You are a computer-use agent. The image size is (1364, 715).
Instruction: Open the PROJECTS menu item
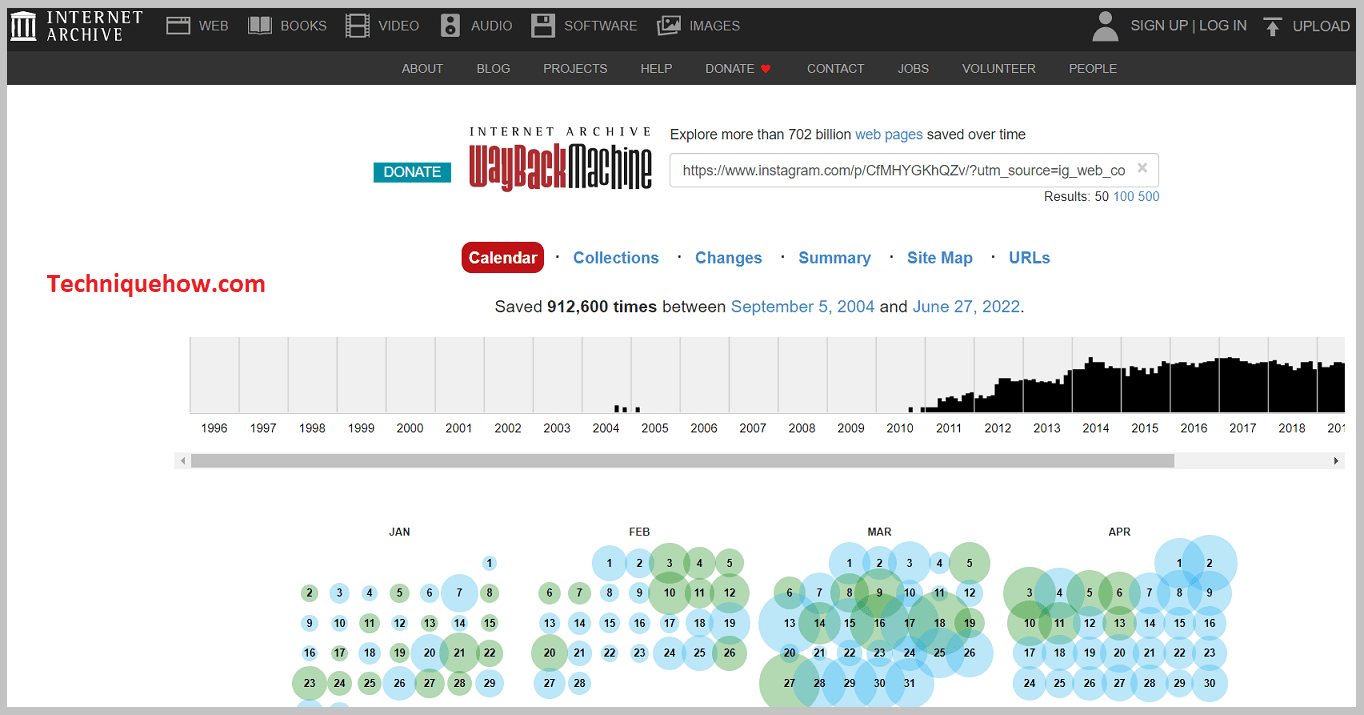pyautogui.click(x=575, y=69)
